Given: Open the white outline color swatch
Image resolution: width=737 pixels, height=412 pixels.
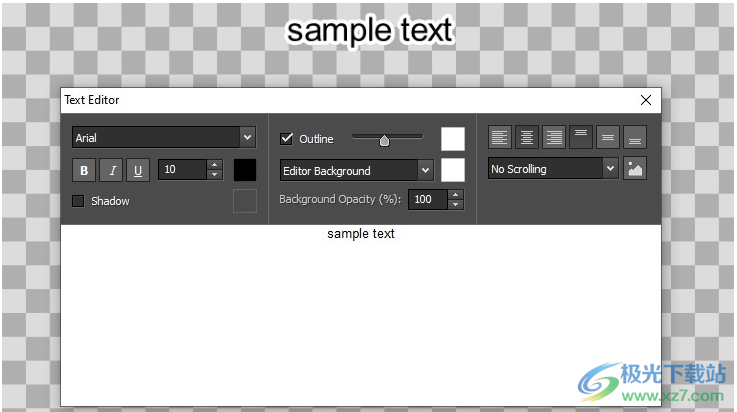Looking at the screenshot, I should (453, 139).
